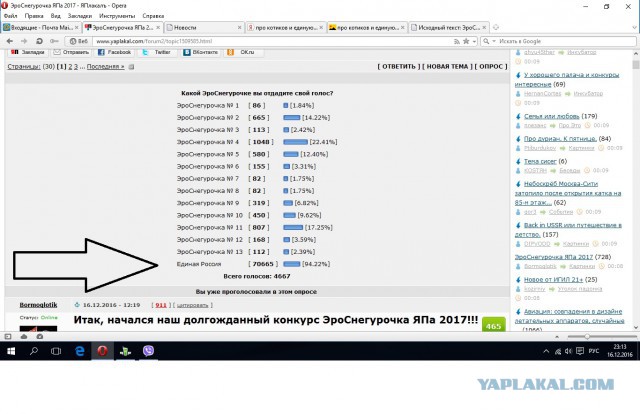640x414 pixels.
Task: Open the panel toggle icon in Opera status bar
Action: pos(8,336)
